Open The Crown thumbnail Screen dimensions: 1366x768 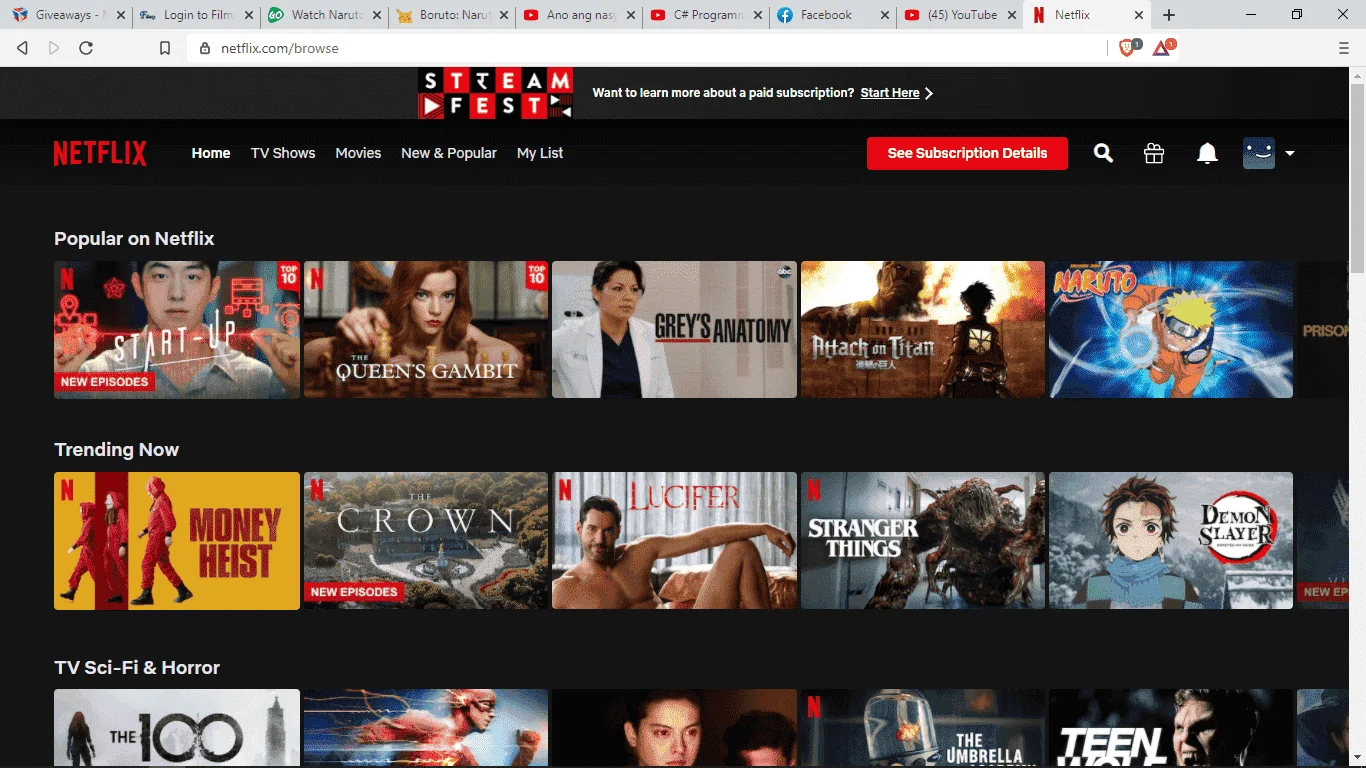[x=426, y=541]
